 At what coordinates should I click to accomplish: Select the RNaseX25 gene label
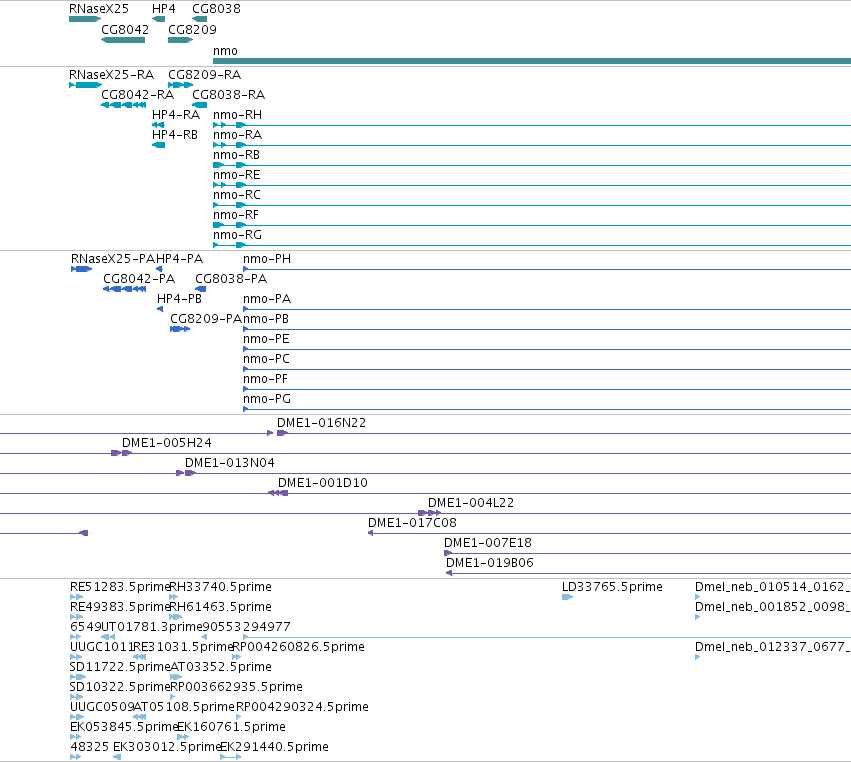(x=99, y=9)
